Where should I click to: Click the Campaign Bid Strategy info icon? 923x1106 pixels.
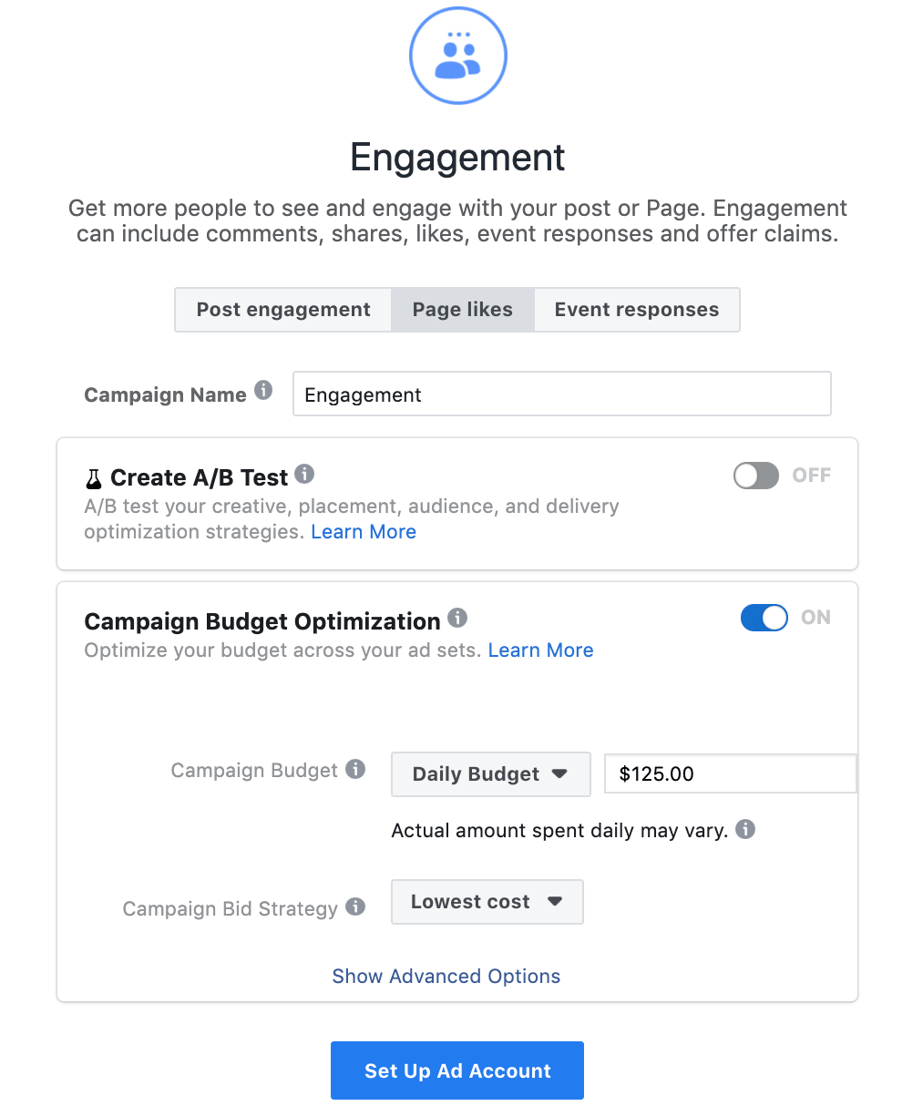355,903
